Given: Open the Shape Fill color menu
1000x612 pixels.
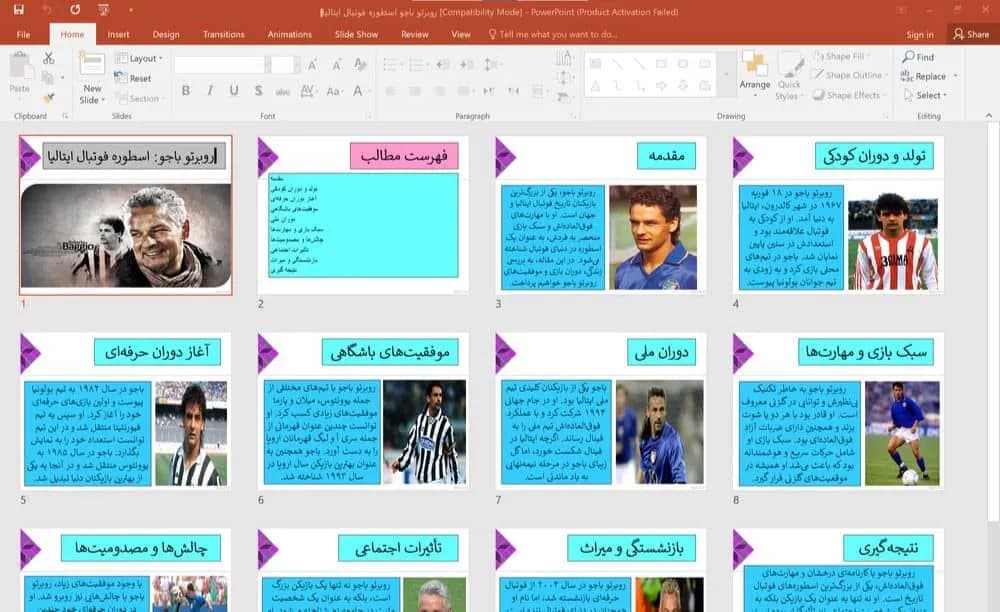Looking at the screenshot, I should 842,56.
